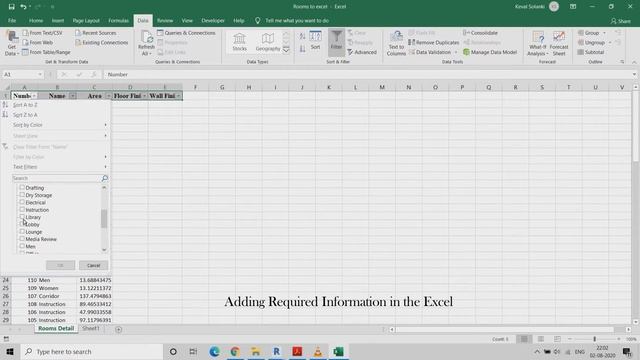Adjust the zoom slider in status bar

[594, 339]
